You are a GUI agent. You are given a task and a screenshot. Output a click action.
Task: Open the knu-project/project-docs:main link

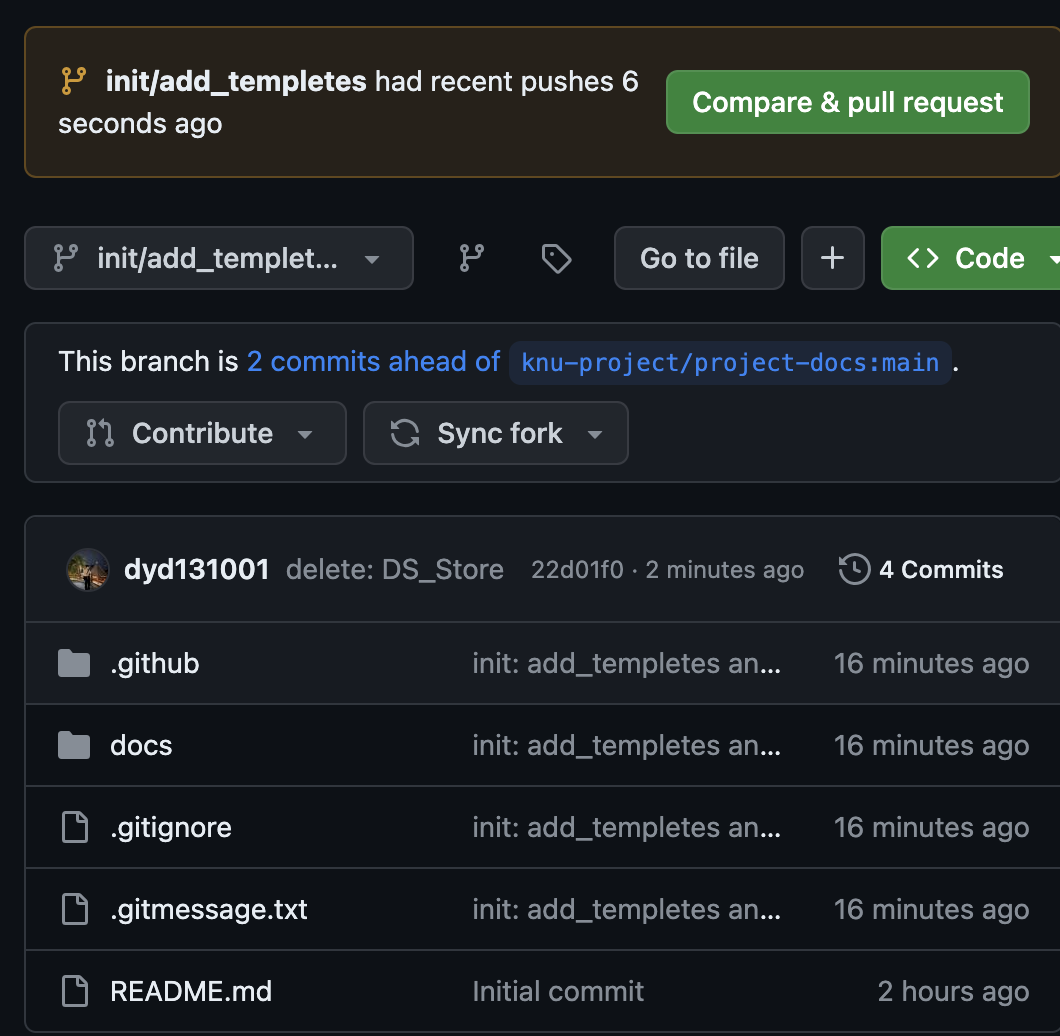click(x=730, y=363)
